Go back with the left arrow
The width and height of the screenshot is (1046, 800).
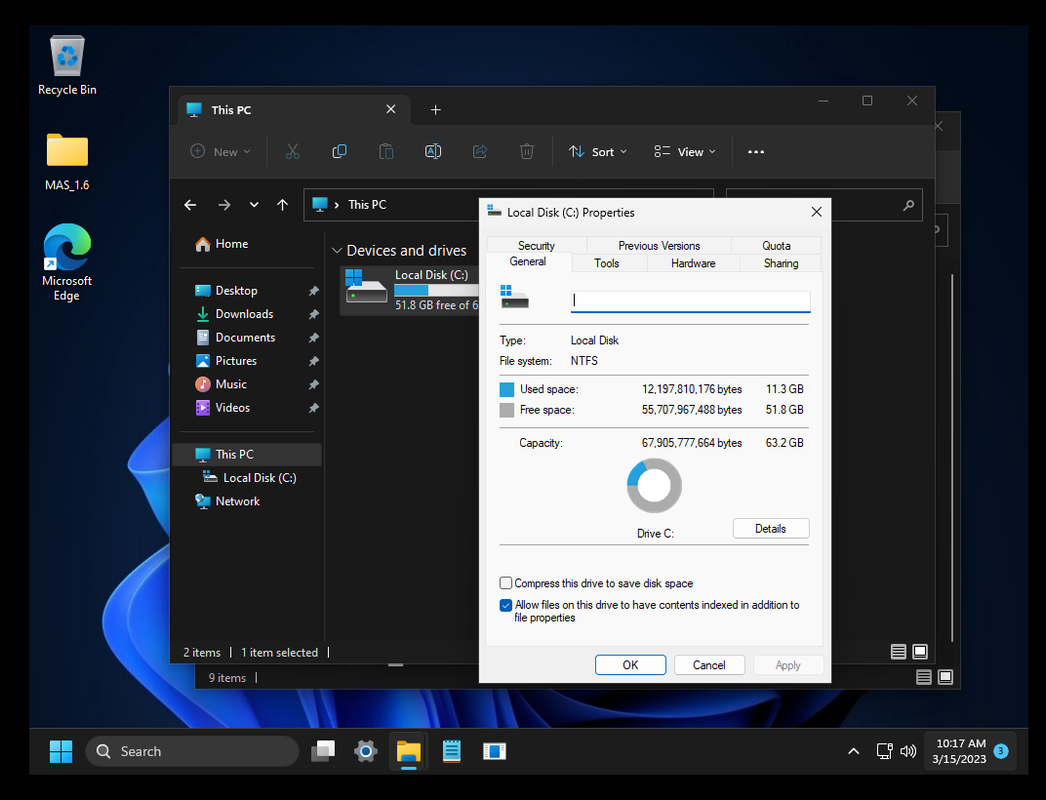click(x=190, y=205)
